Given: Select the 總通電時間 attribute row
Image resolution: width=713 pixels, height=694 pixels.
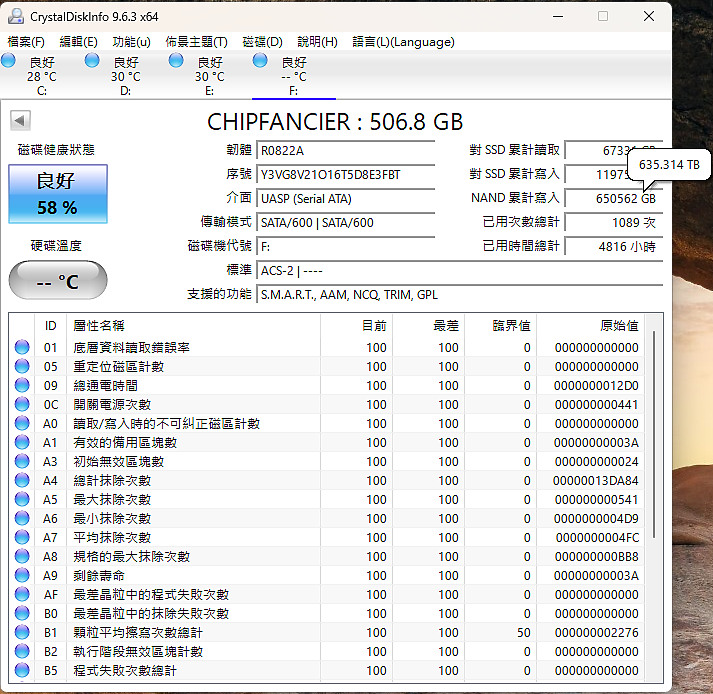Looking at the screenshot, I should [x=326, y=386].
